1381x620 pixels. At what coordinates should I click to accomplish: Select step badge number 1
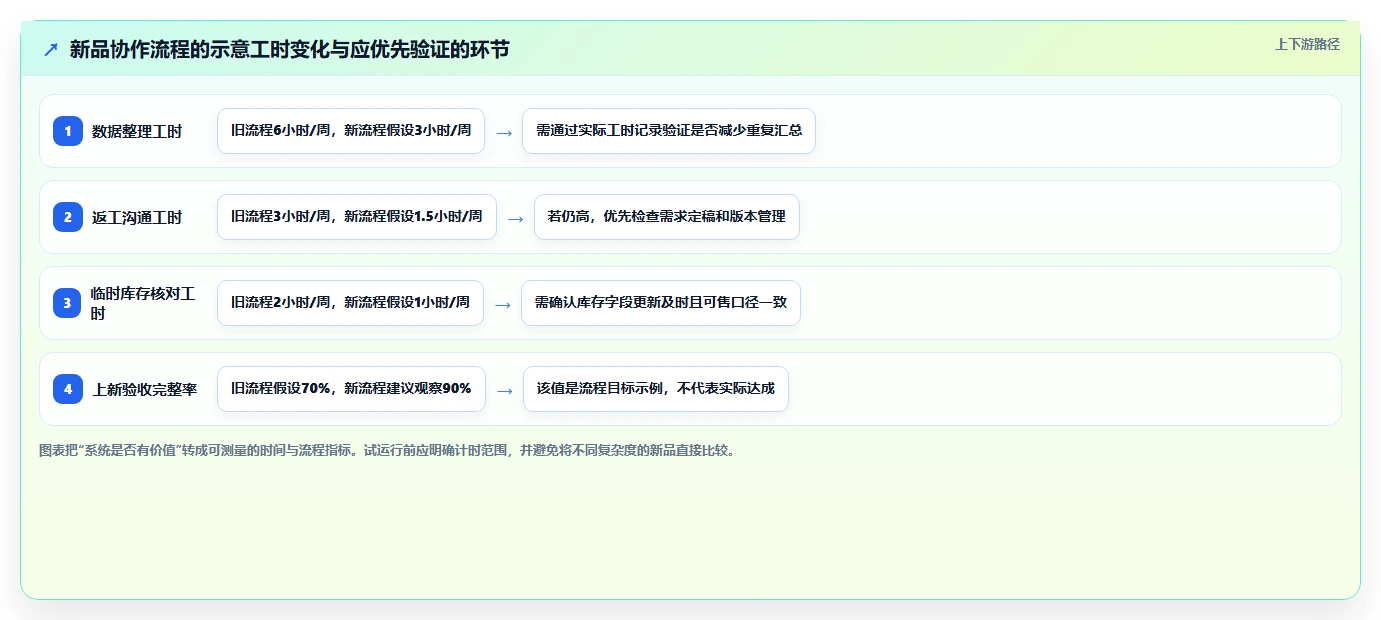[68, 131]
